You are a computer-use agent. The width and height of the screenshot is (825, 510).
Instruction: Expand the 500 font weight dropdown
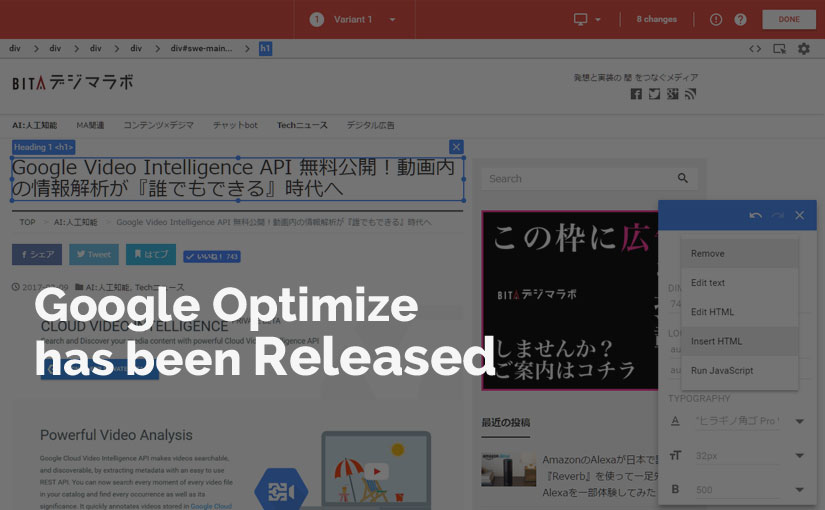point(799,490)
